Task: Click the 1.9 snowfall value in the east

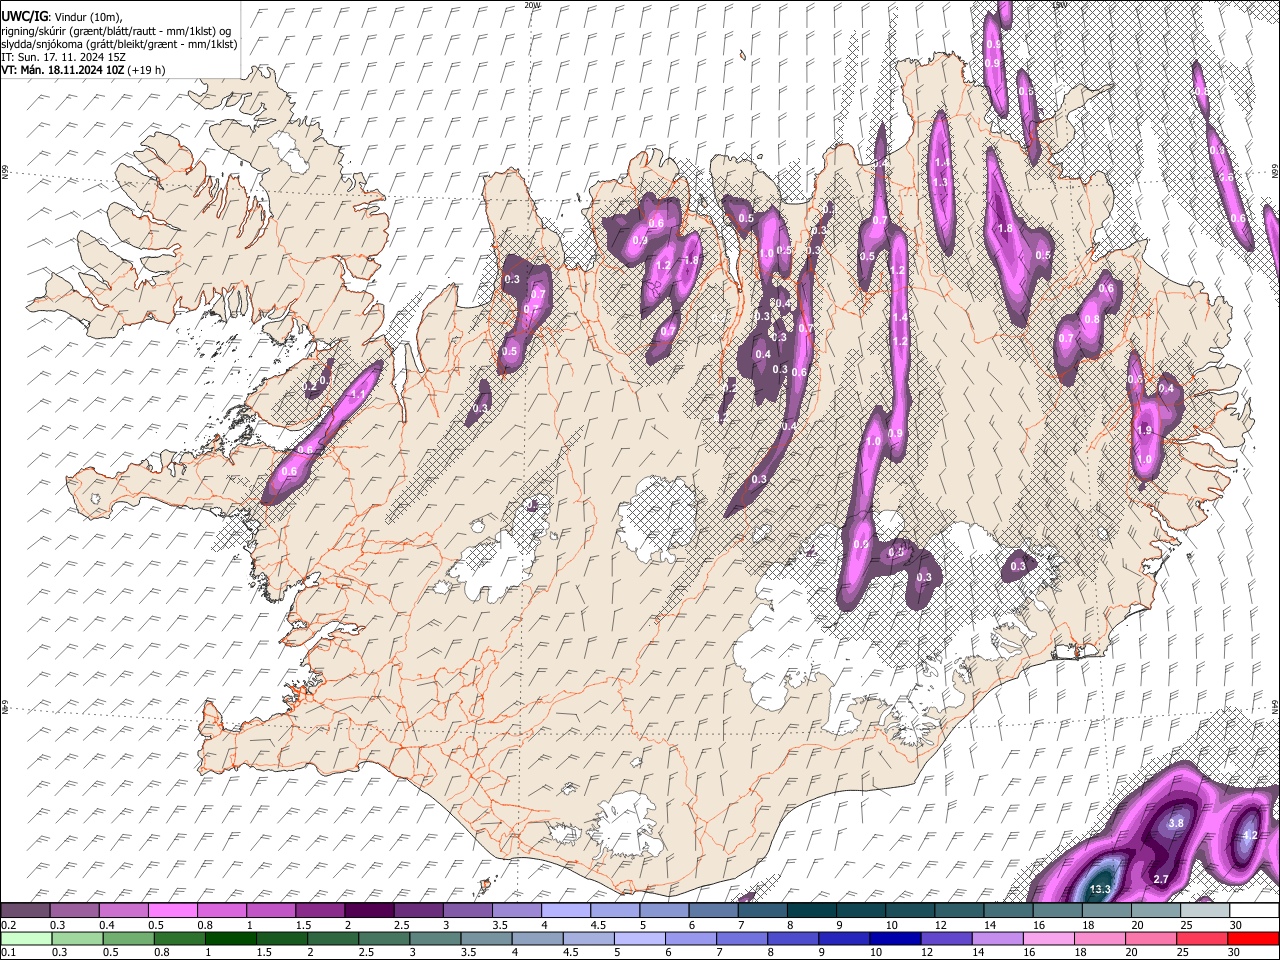Action: [1145, 430]
